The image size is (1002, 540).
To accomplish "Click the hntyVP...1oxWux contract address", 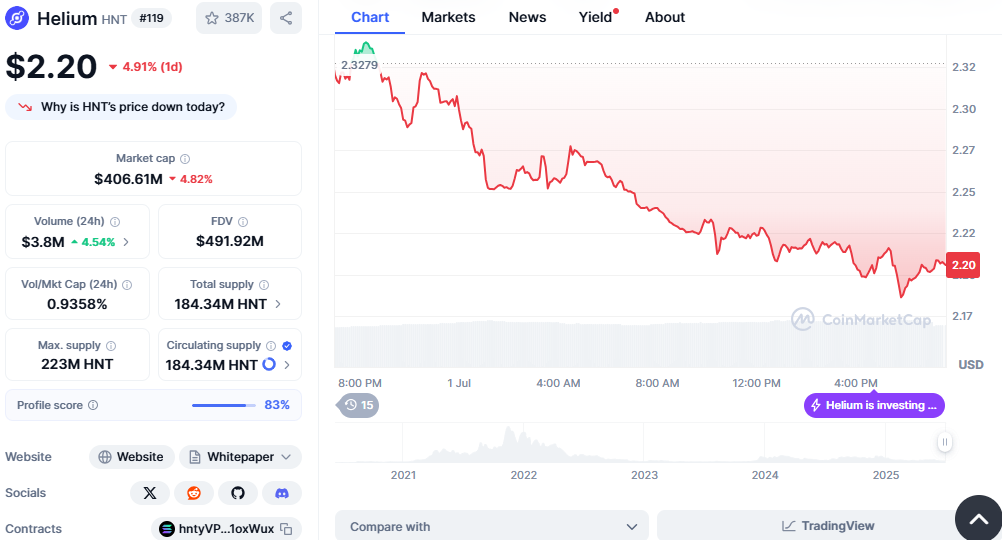I will (226, 529).
